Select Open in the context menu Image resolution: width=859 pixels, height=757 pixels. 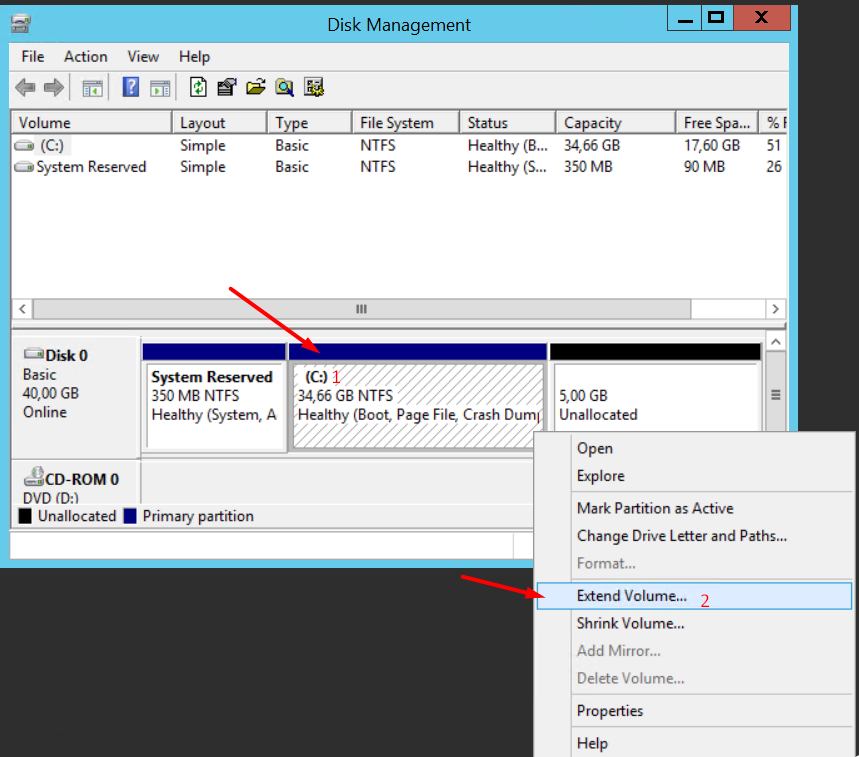pyautogui.click(x=694, y=449)
